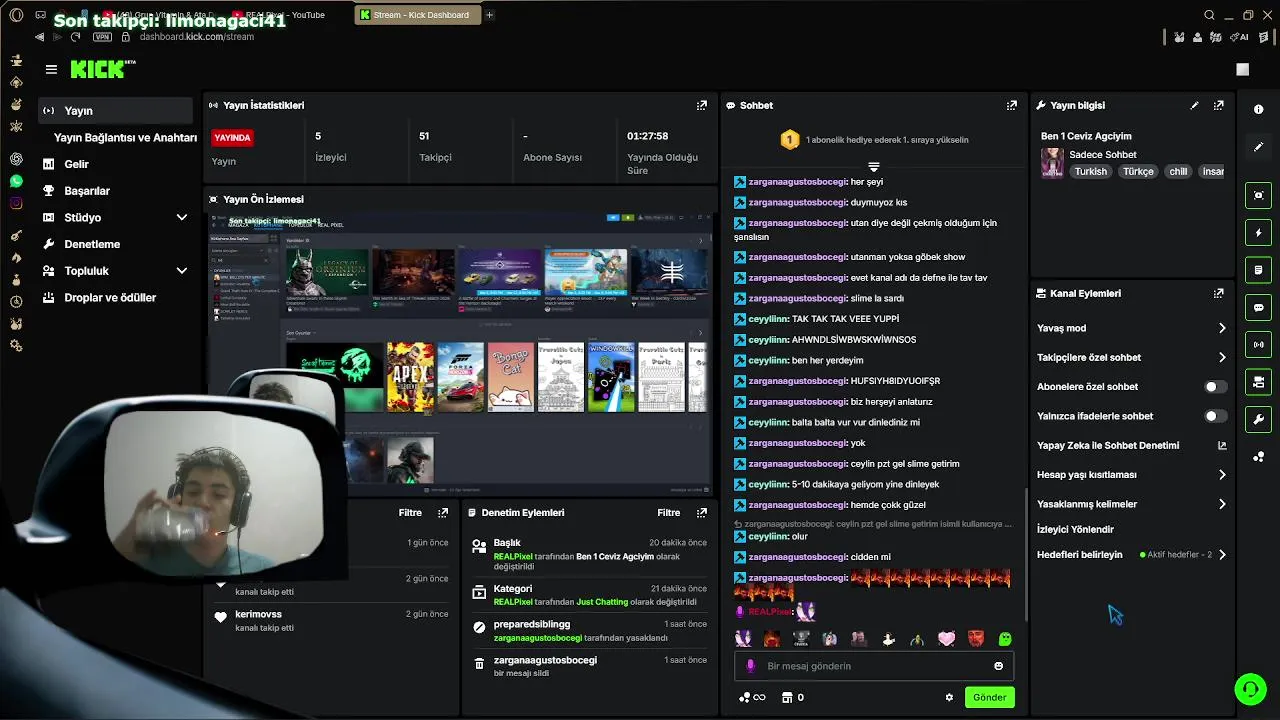Viewport: 1280px width, 720px height.
Task: Toggle Abonelere özel sohbet switch
Action: 1215,387
